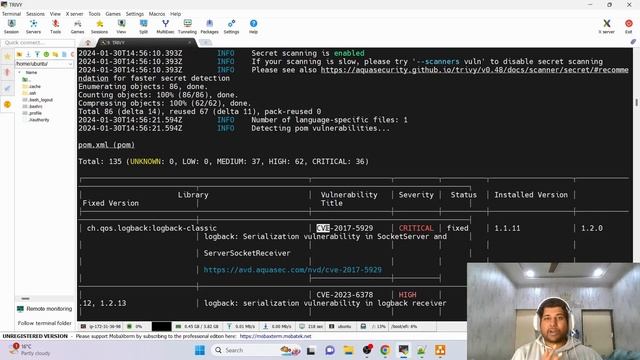Click the SFTP download icon
The image size is (640, 360).
(x=28, y=54)
